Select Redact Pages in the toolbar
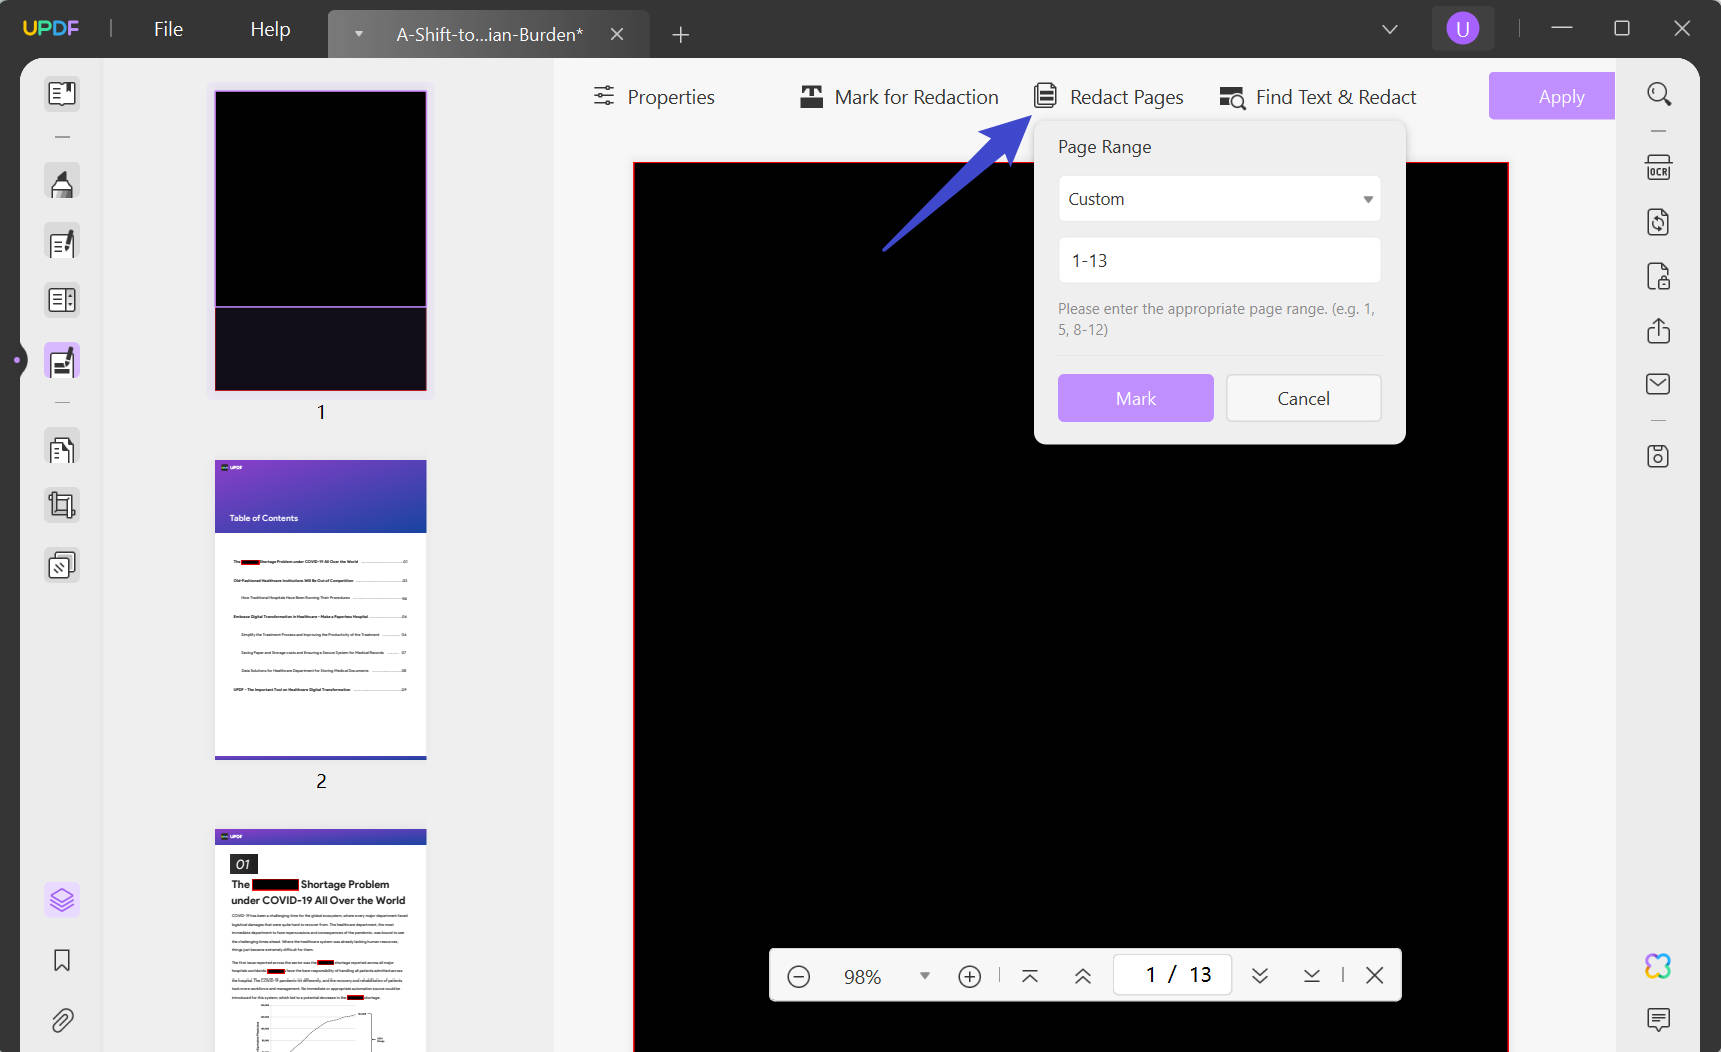The width and height of the screenshot is (1721, 1052). pyautogui.click(x=1109, y=96)
